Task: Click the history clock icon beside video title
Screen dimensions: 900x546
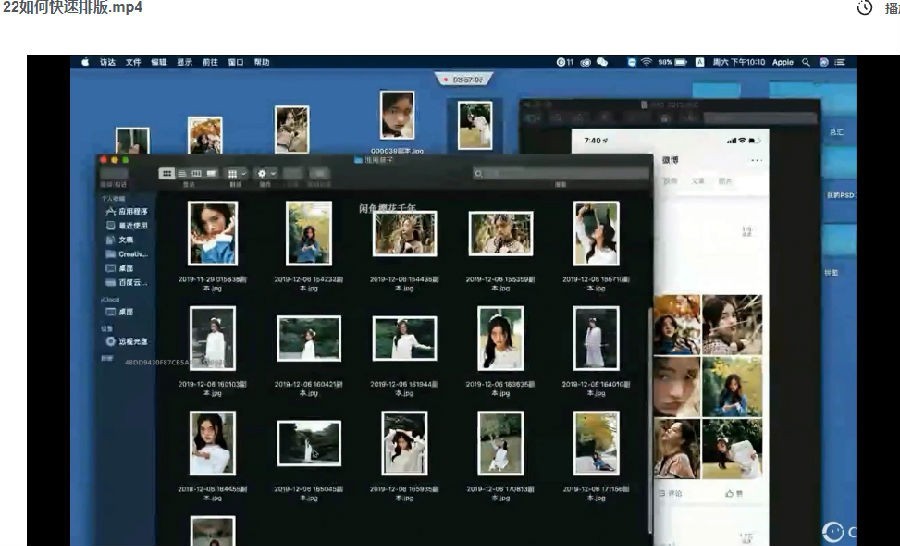Action: coord(864,8)
